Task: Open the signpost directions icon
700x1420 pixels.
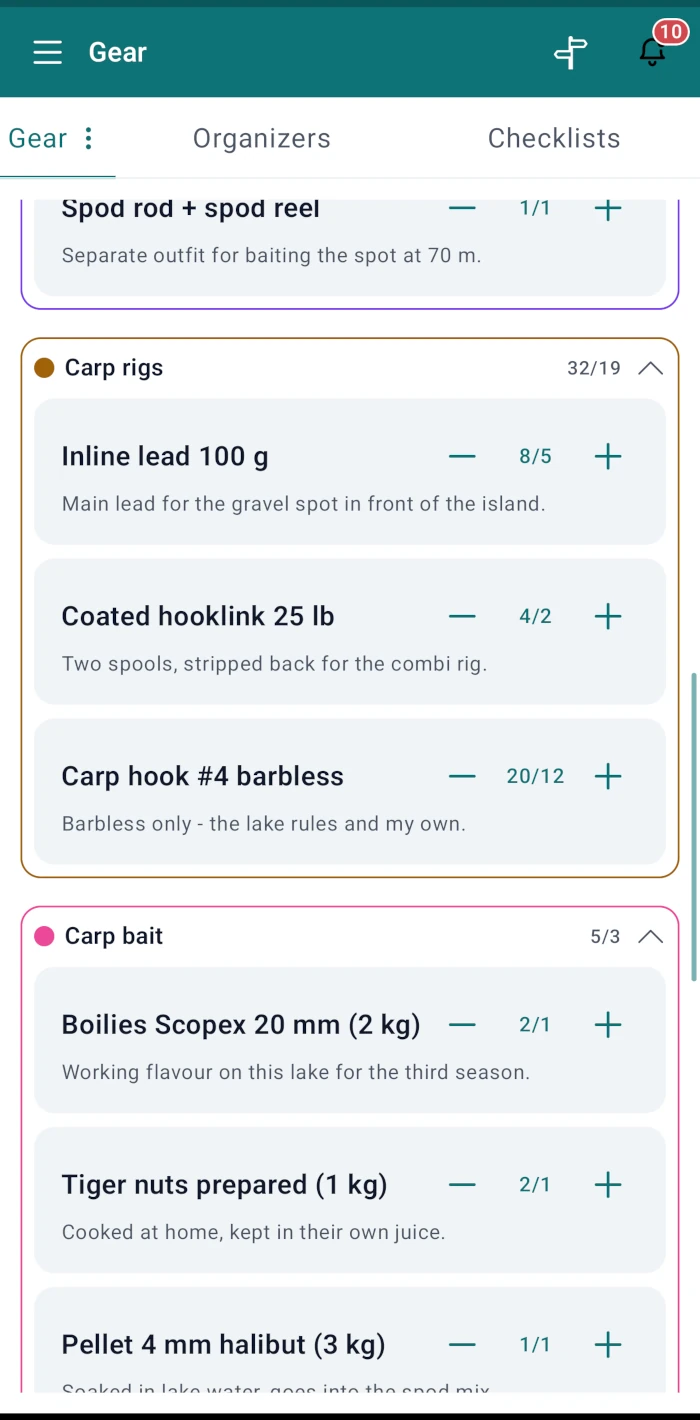Action: click(571, 52)
